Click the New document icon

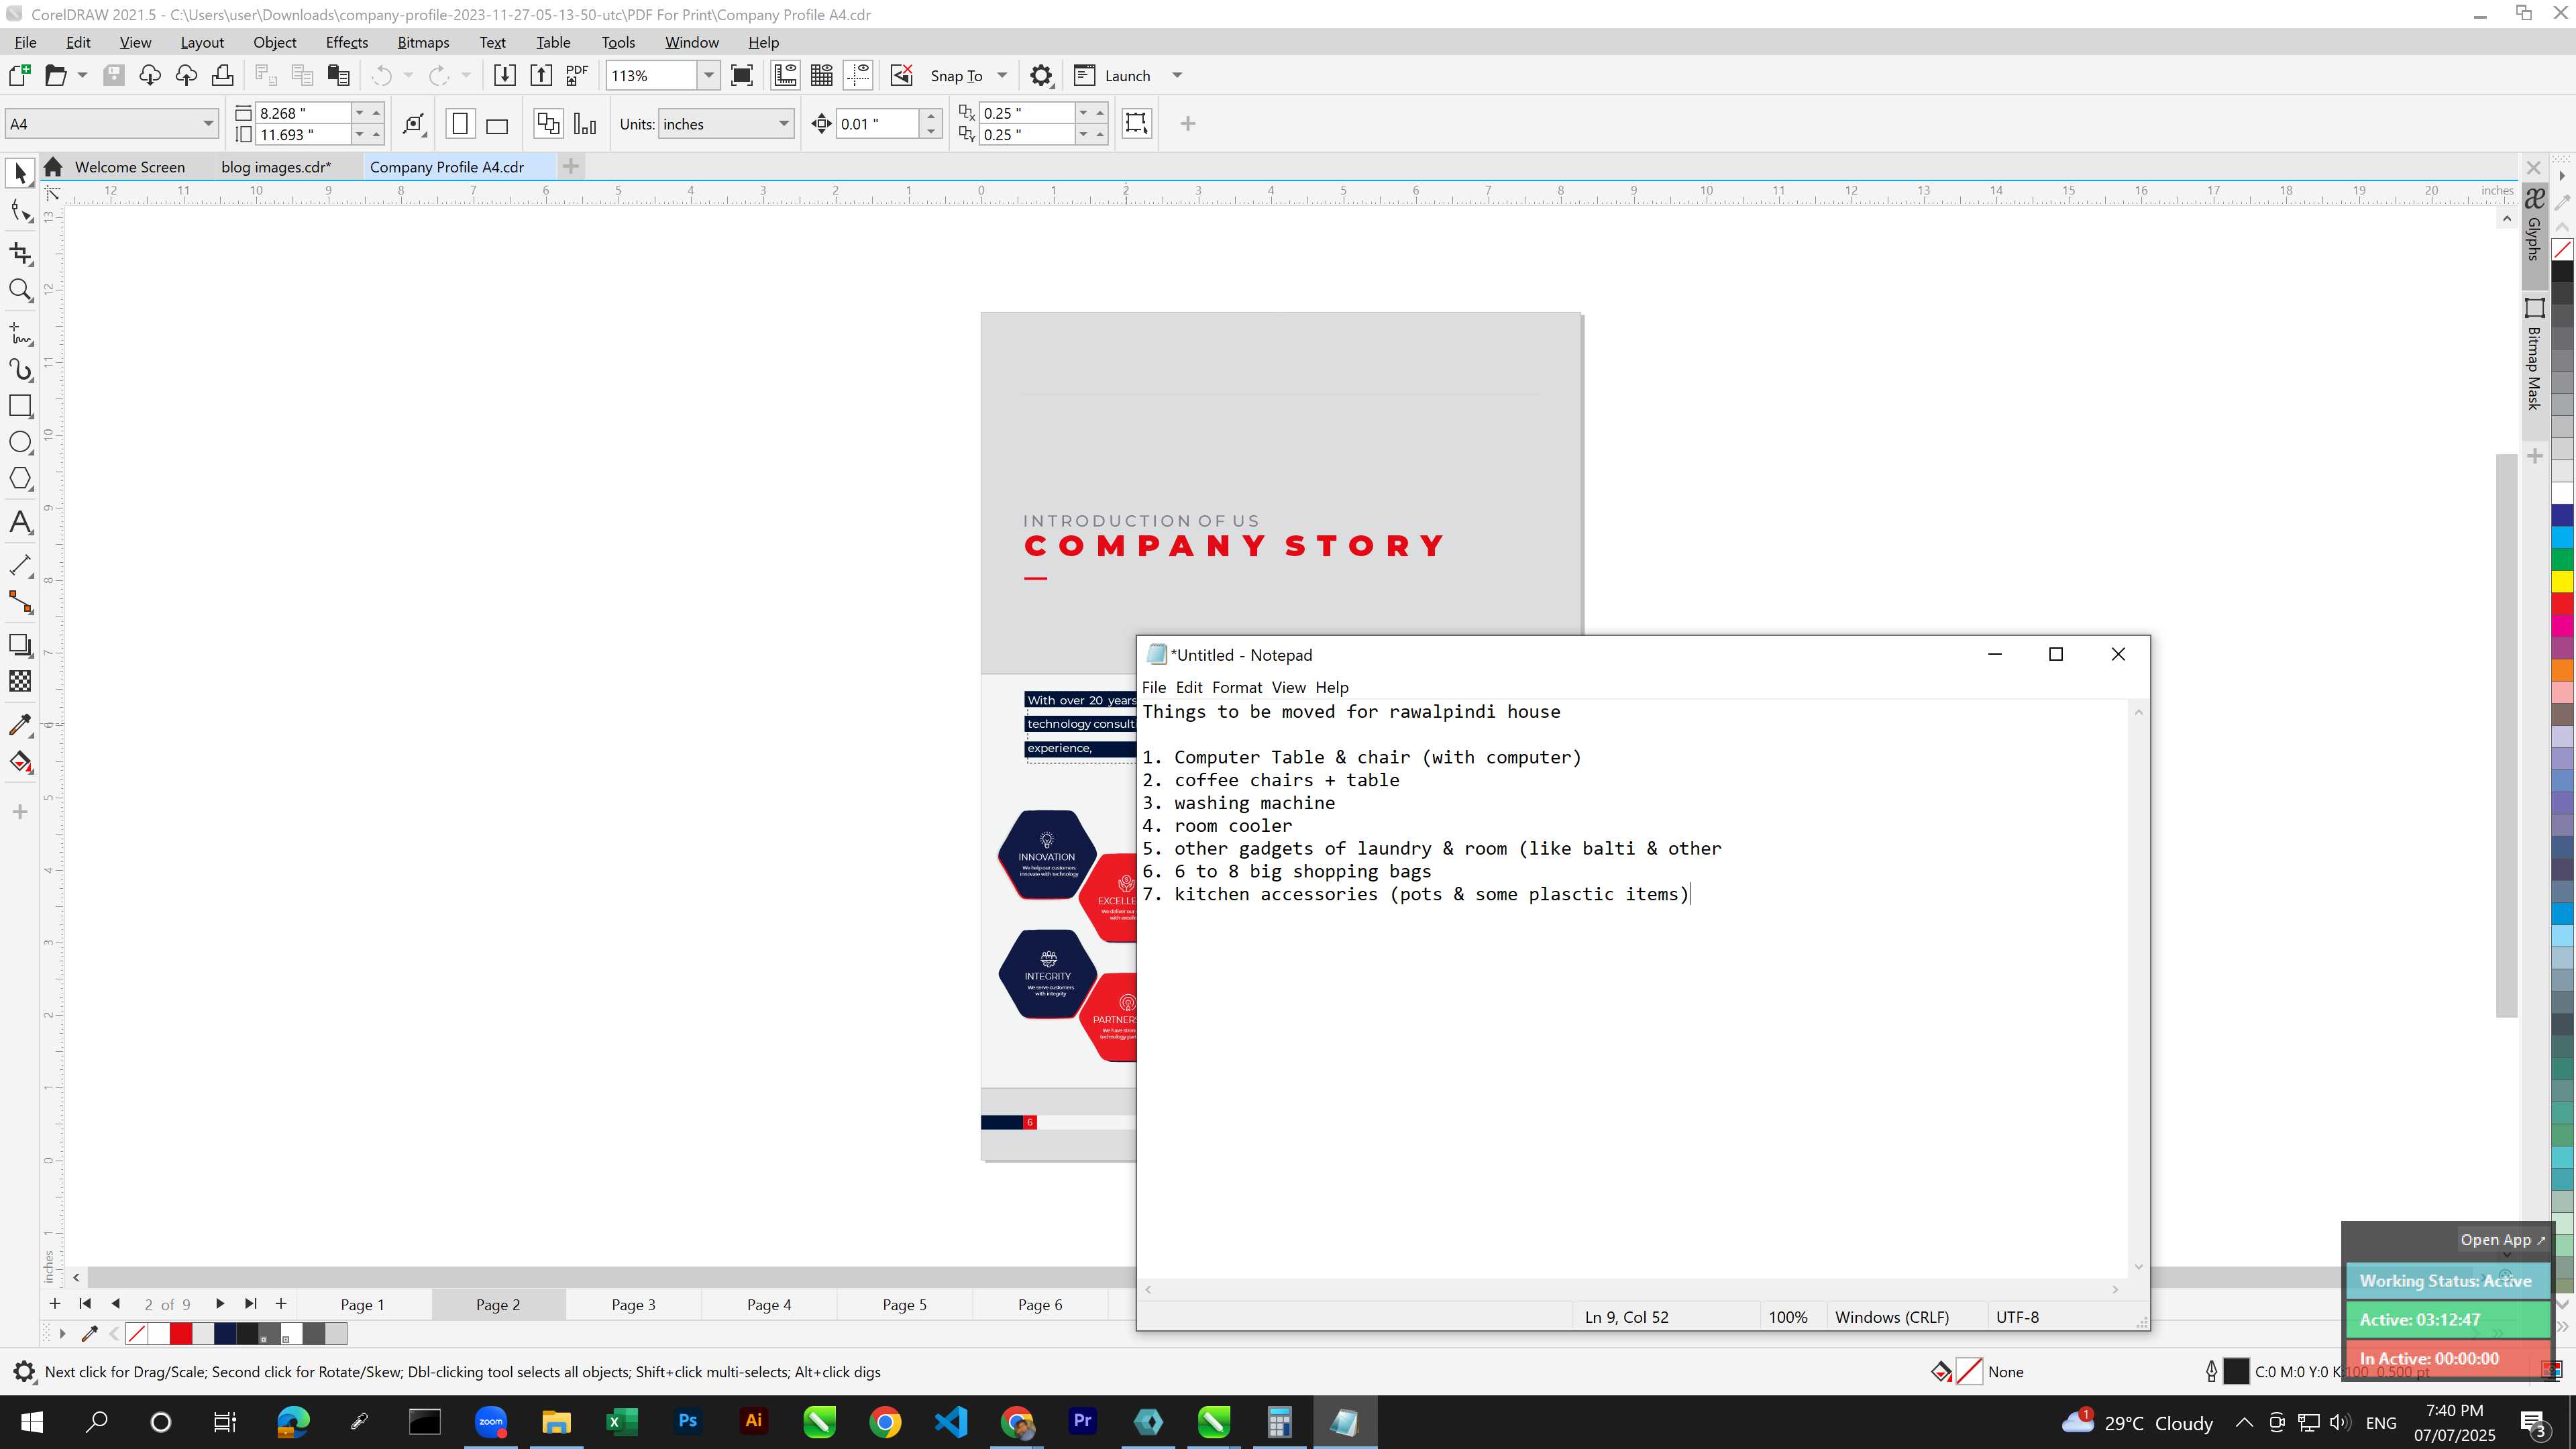coord(19,75)
